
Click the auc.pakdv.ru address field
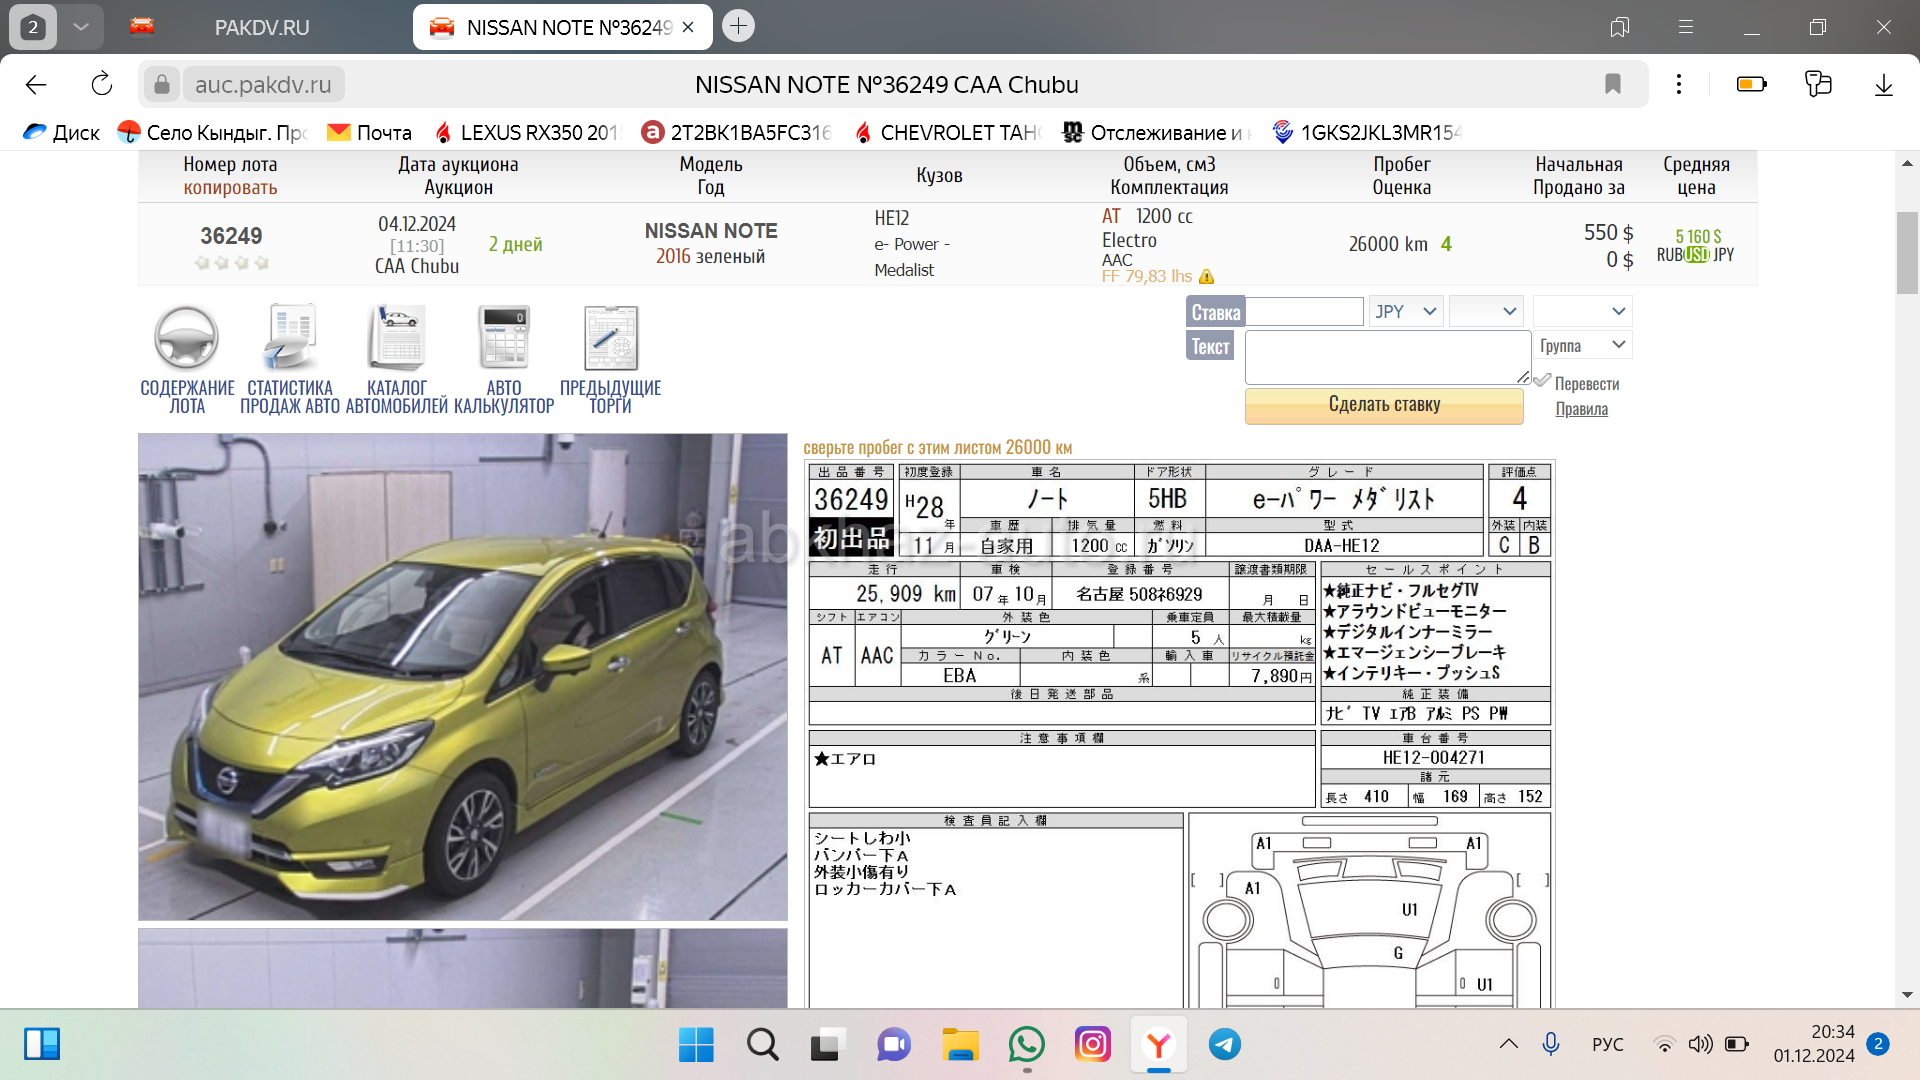click(263, 85)
